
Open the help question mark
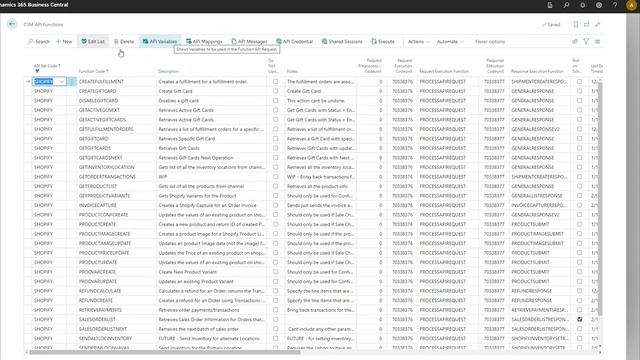tap(615, 5)
